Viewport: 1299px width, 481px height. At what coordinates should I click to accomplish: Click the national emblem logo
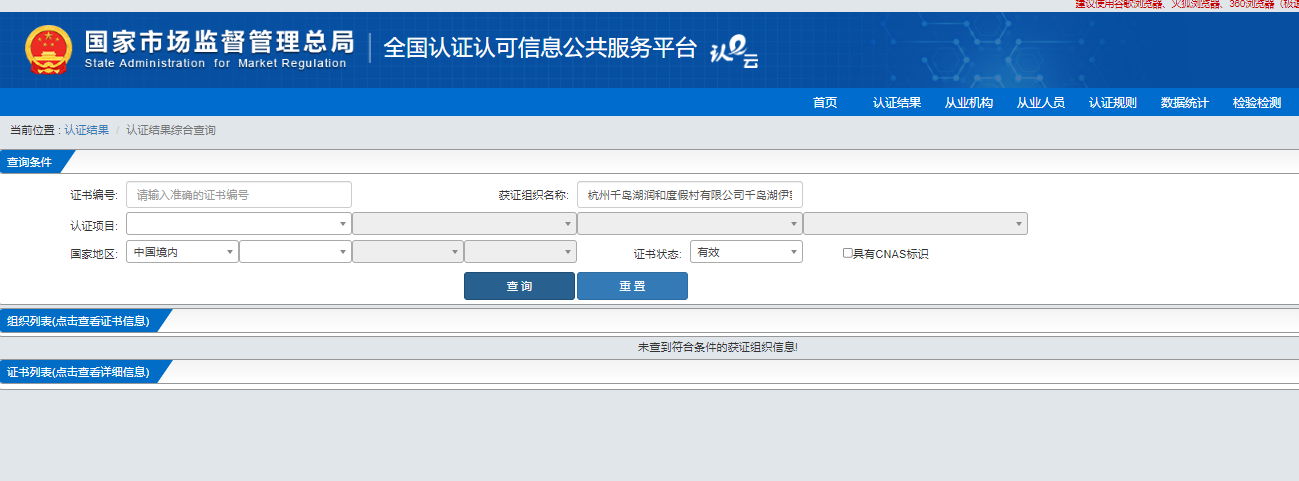click(48, 49)
